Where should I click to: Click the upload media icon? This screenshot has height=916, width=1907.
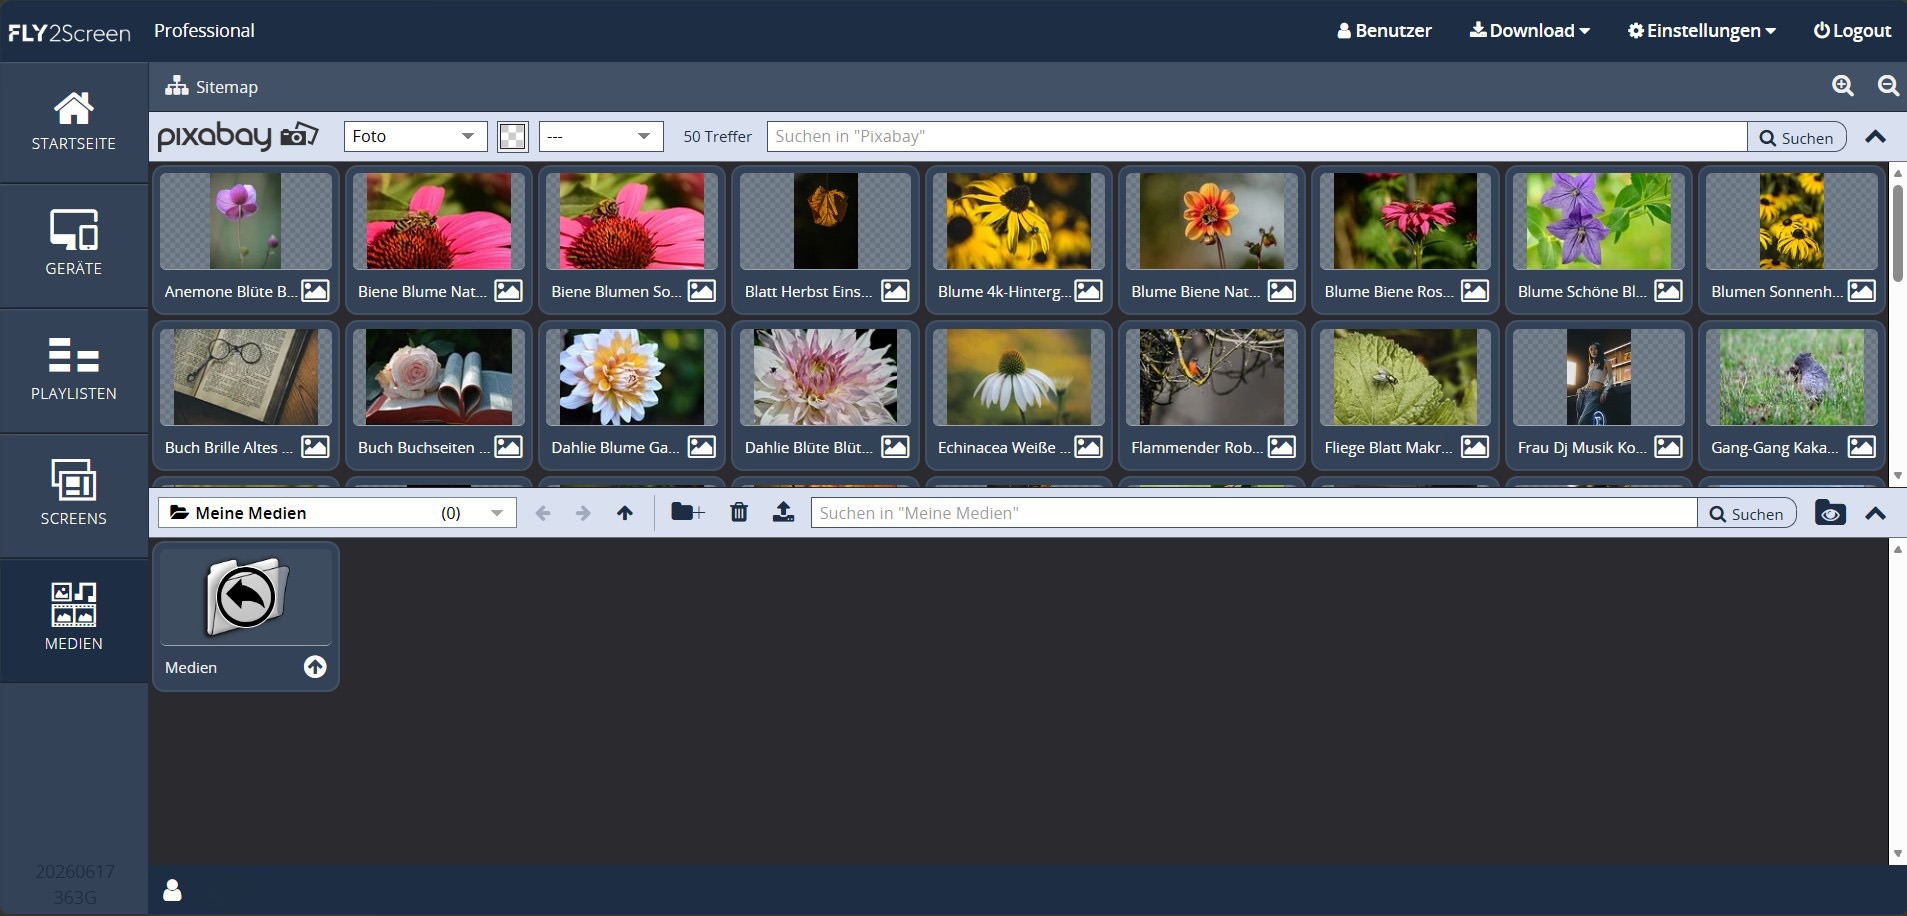point(784,512)
